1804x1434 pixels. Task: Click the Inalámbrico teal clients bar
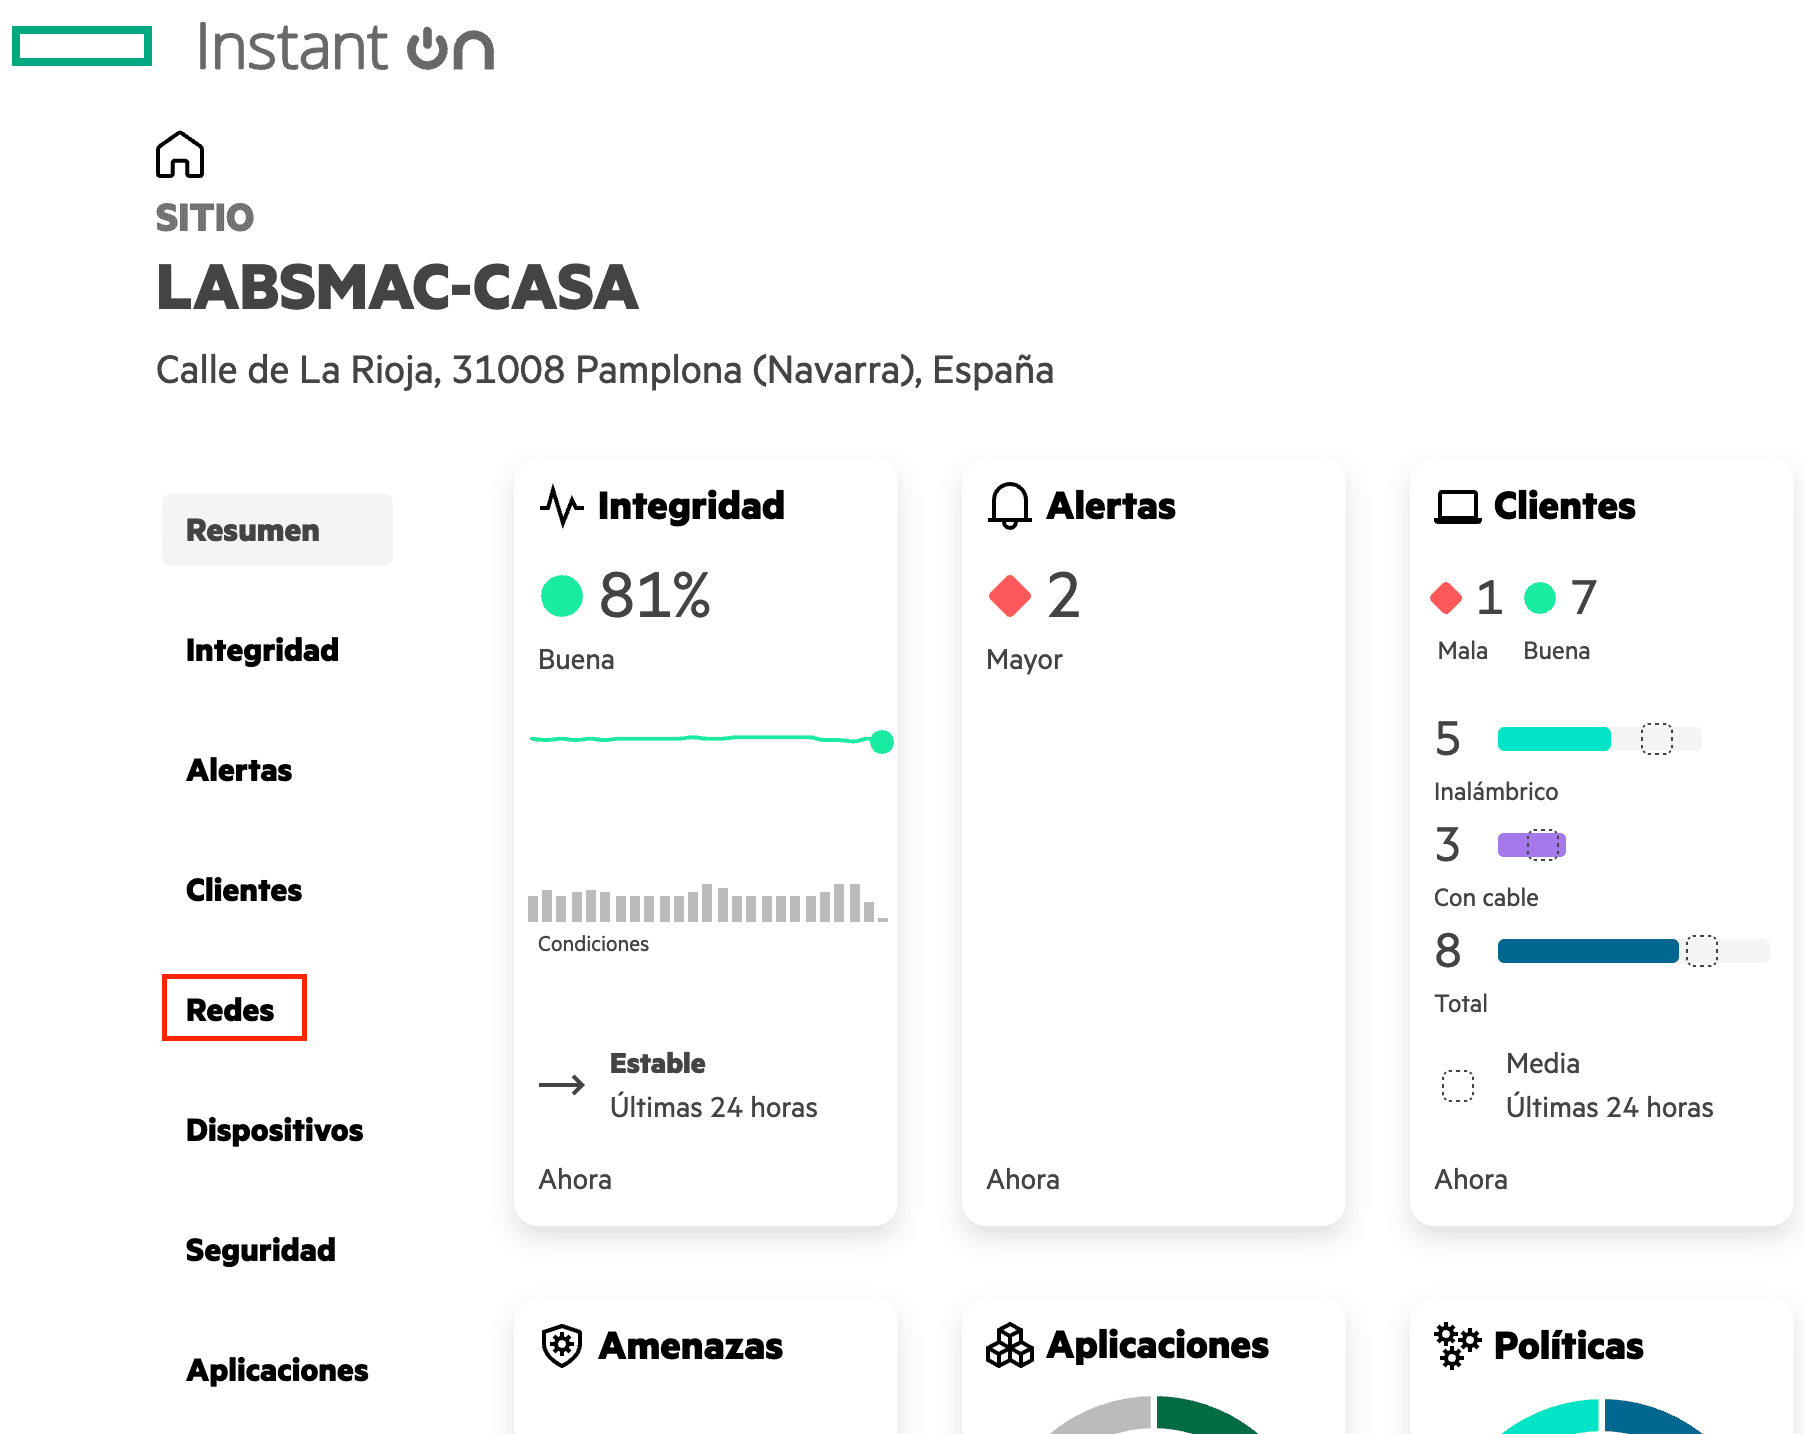tap(1554, 739)
